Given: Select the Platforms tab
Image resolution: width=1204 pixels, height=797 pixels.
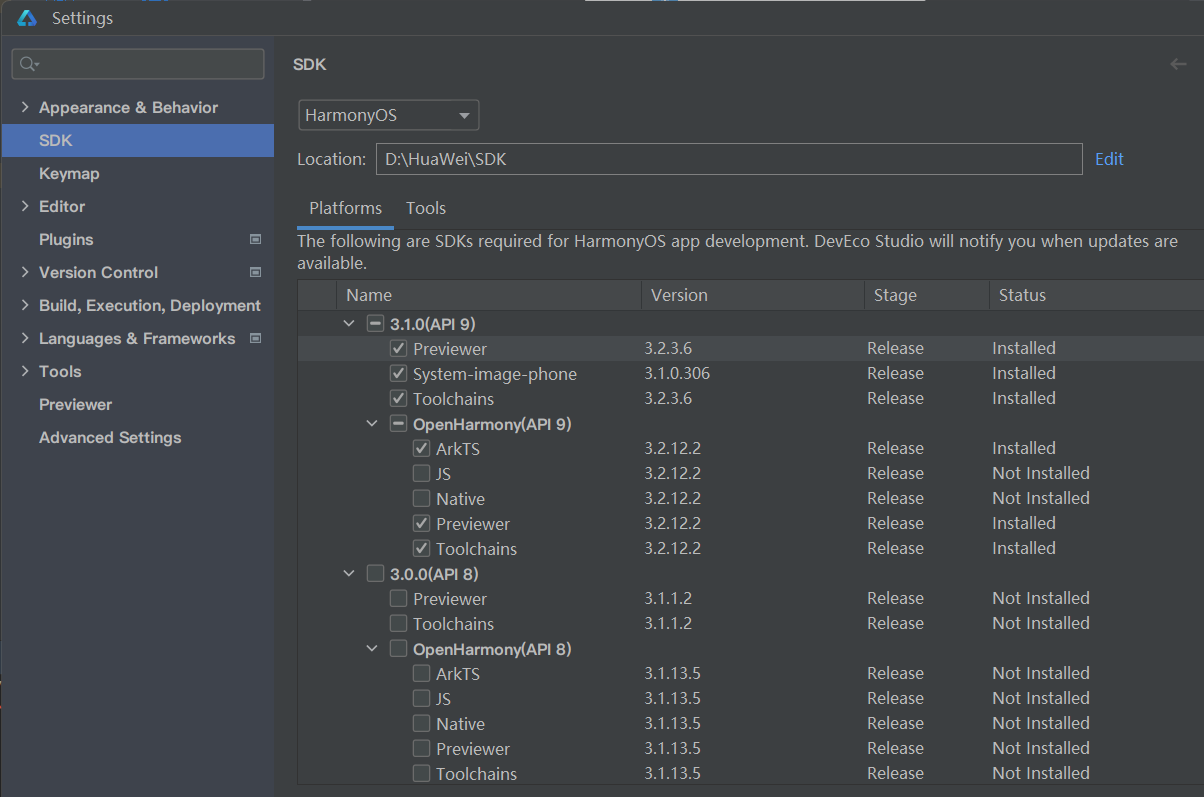Looking at the screenshot, I should (345, 209).
